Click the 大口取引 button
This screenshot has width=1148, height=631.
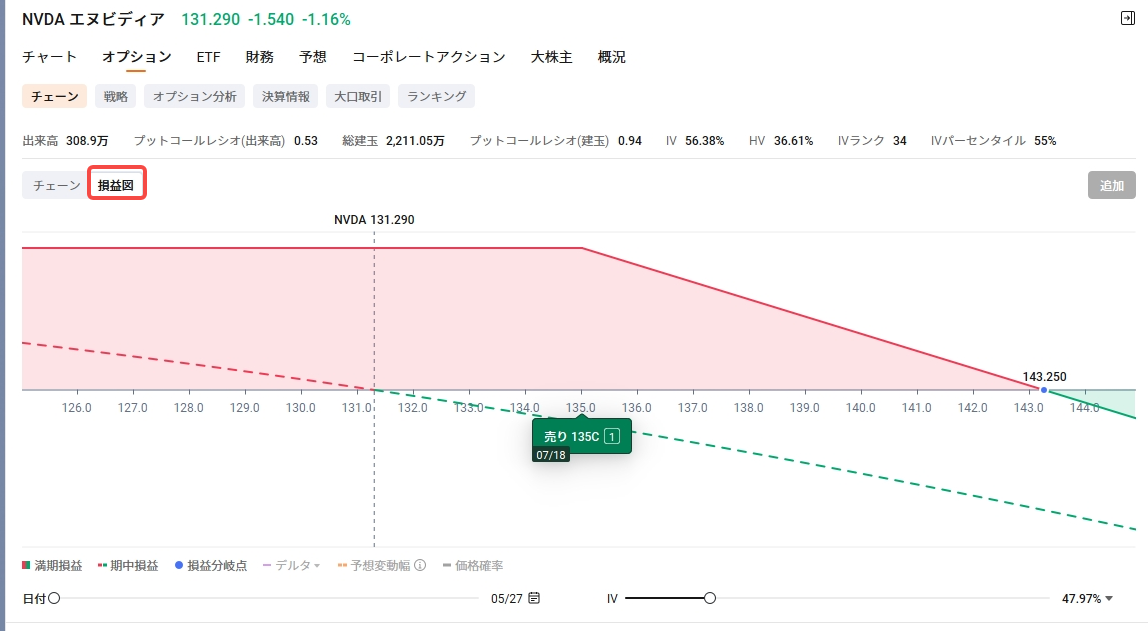pos(358,96)
